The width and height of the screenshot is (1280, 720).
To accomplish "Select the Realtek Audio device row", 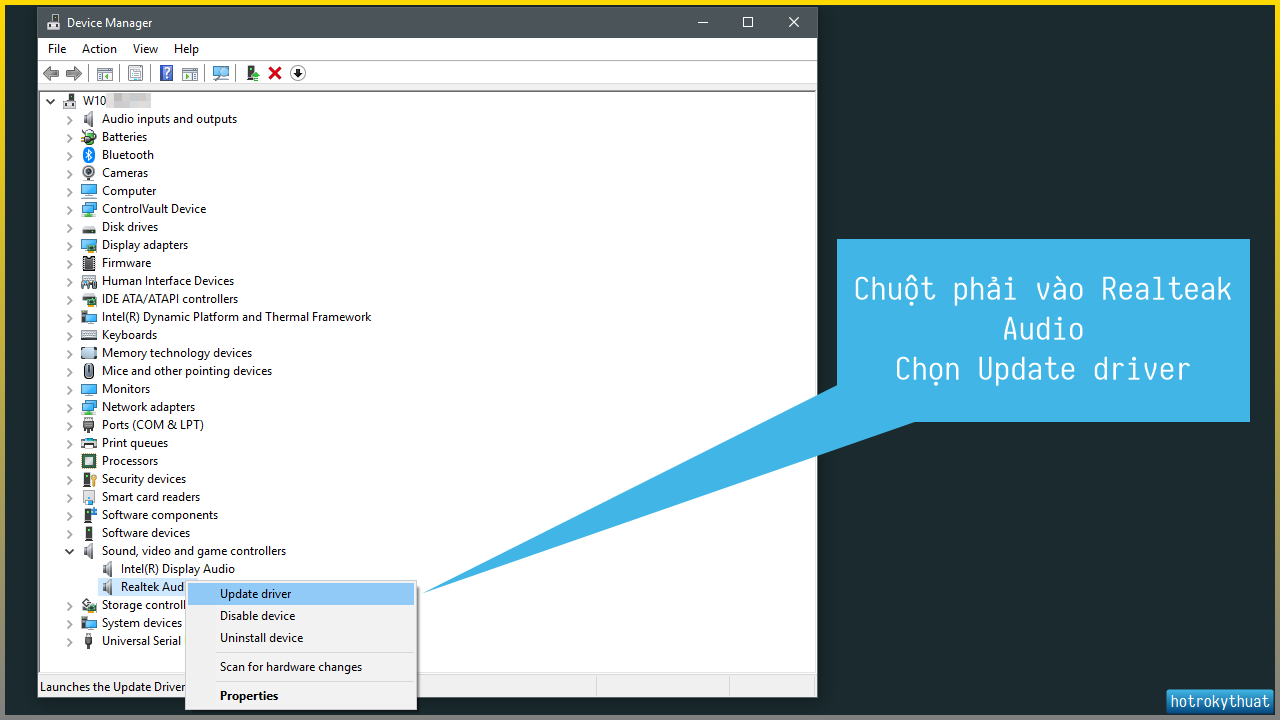I will pyautogui.click(x=152, y=587).
